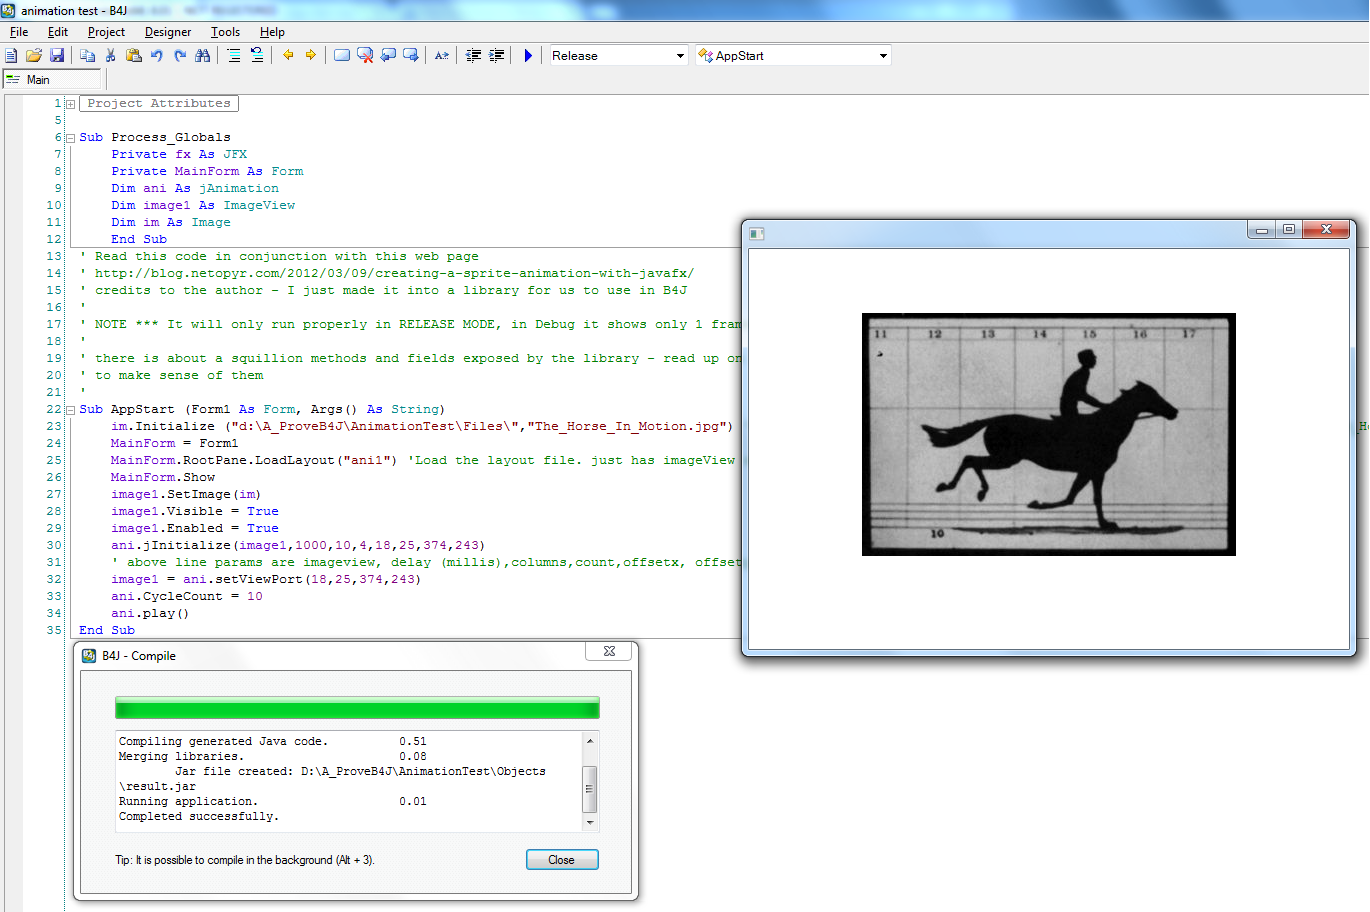Open the Tools menu
The width and height of the screenshot is (1370, 912).
click(x=225, y=32)
